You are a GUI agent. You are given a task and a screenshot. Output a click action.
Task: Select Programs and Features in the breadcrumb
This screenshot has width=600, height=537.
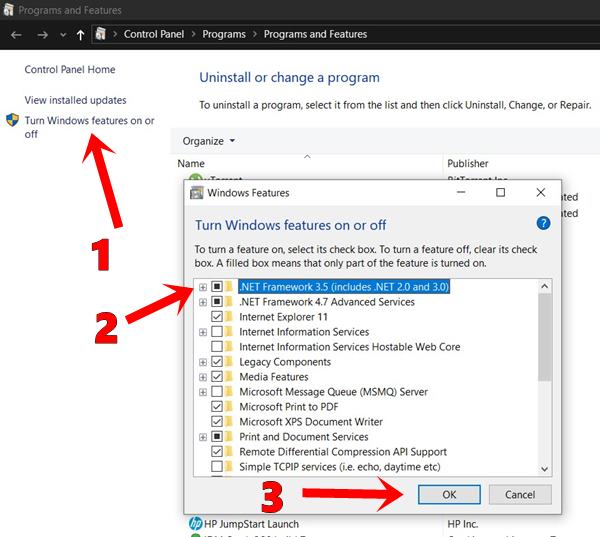(x=315, y=34)
